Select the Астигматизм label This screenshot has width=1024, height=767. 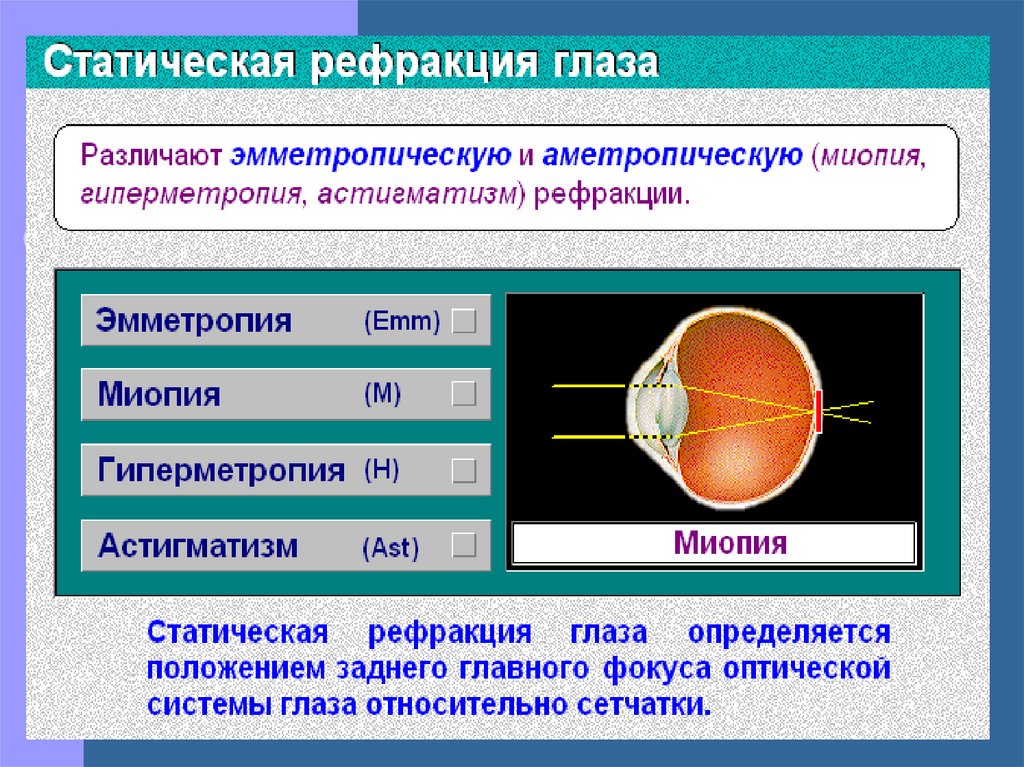198,546
